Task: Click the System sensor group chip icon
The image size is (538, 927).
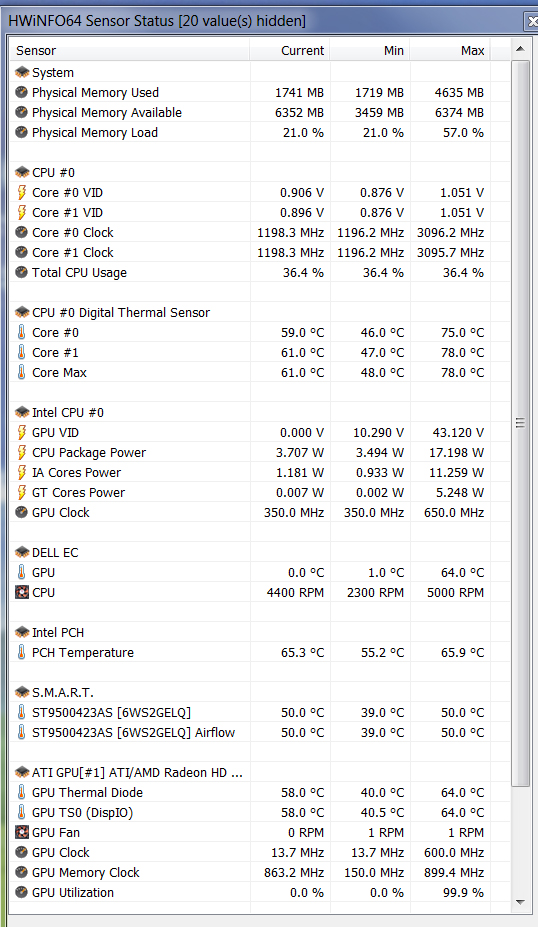Action: (x=22, y=72)
